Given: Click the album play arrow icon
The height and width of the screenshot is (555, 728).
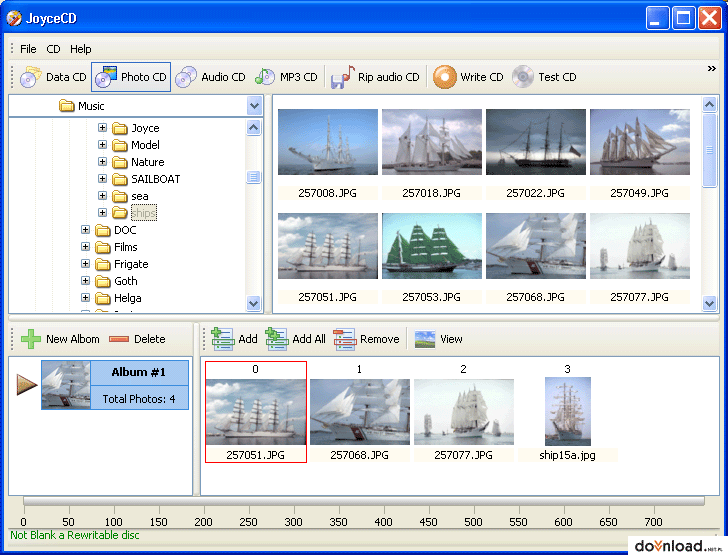Looking at the screenshot, I should 26,385.
